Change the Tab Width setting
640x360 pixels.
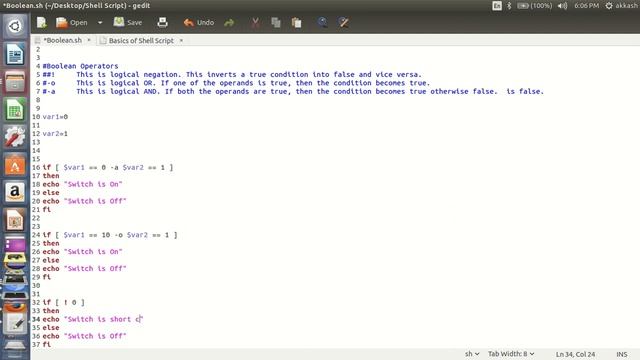coord(511,354)
